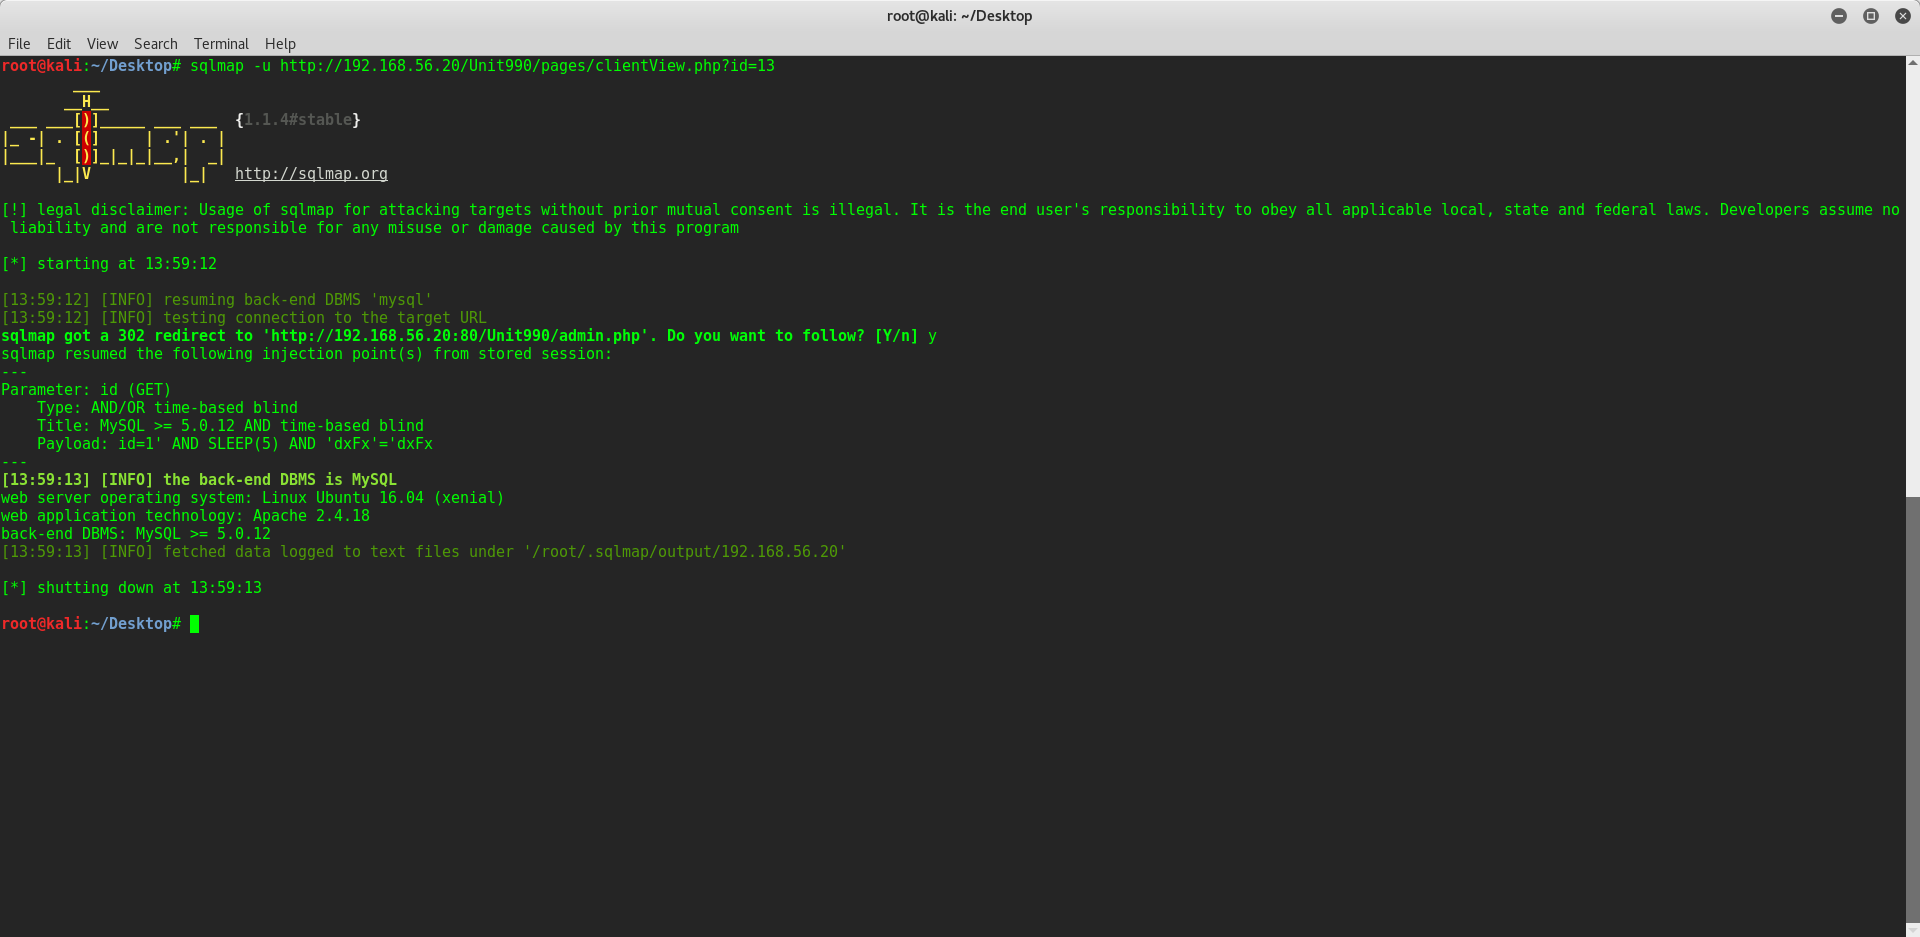Click the '[!] legal disclaimer' line

(x=950, y=210)
